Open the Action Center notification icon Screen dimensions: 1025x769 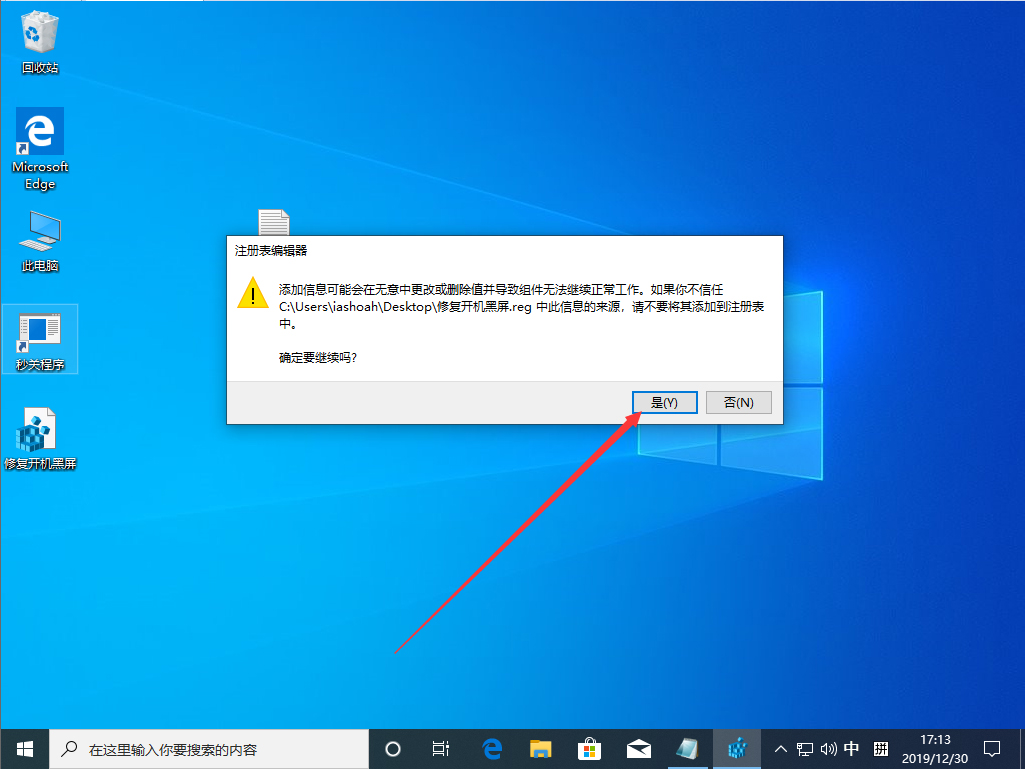click(x=992, y=748)
